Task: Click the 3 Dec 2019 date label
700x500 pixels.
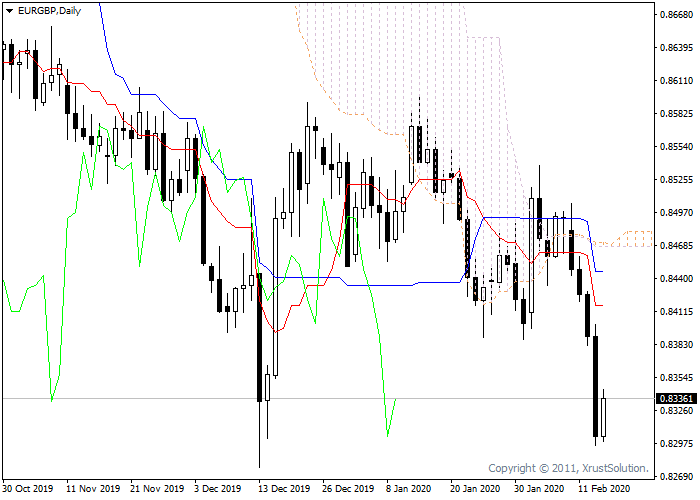Action: click(x=217, y=489)
